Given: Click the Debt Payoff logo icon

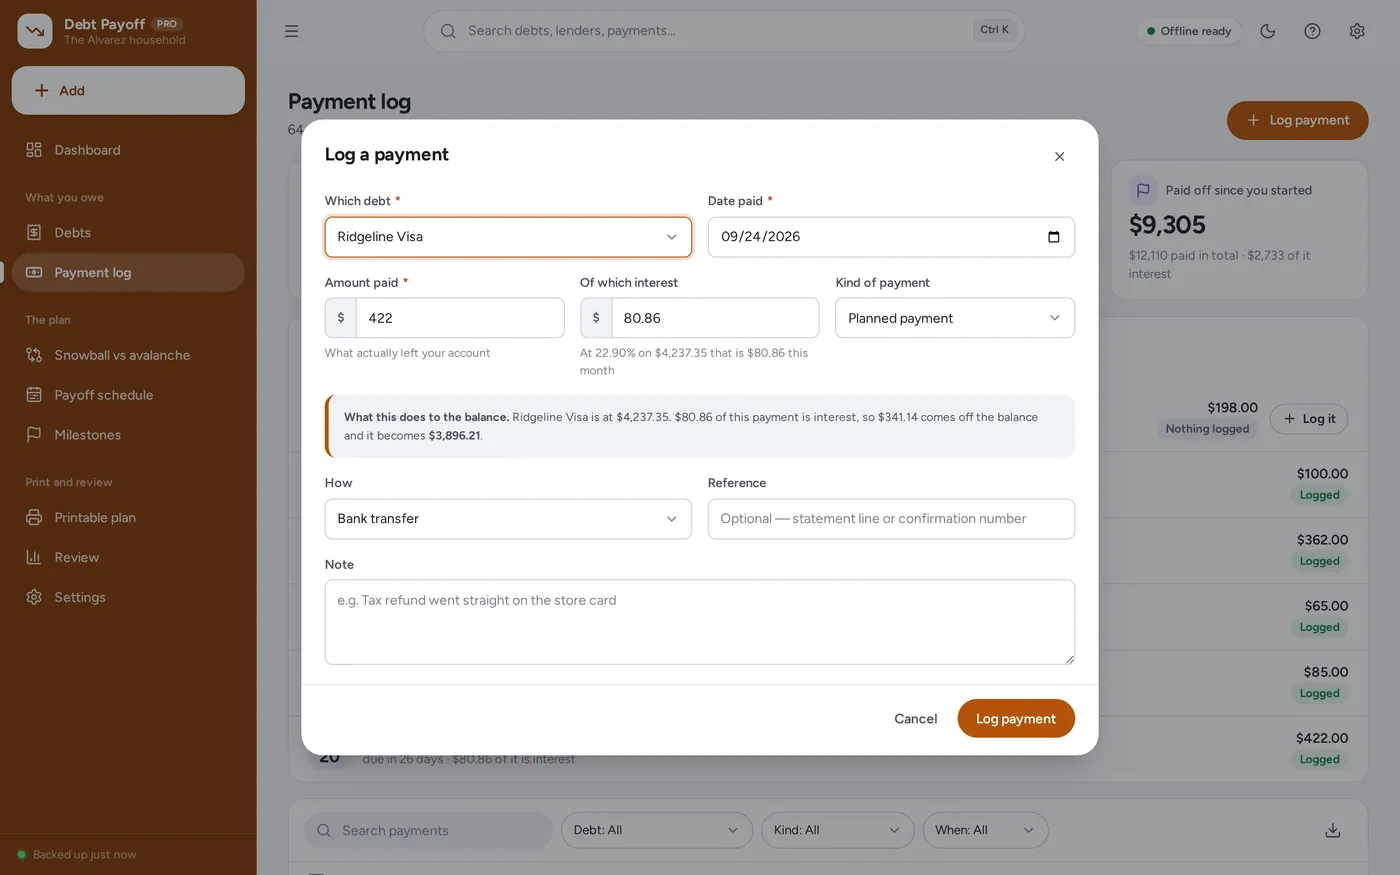Looking at the screenshot, I should (35, 31).
